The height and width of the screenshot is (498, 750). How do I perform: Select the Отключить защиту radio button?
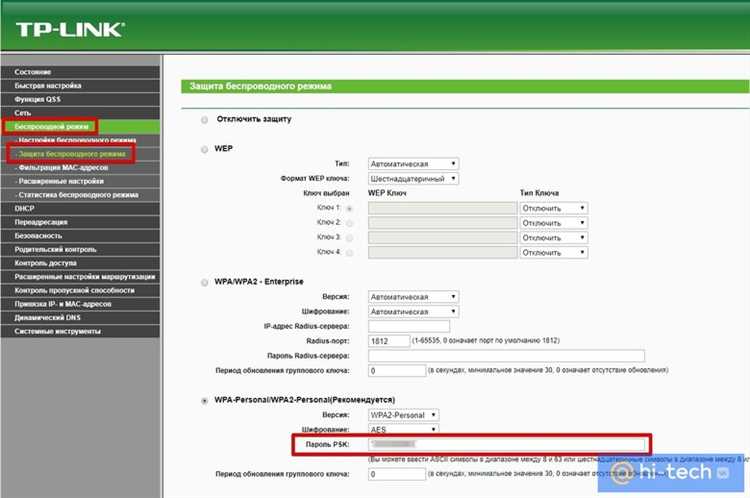click(204, 120)
